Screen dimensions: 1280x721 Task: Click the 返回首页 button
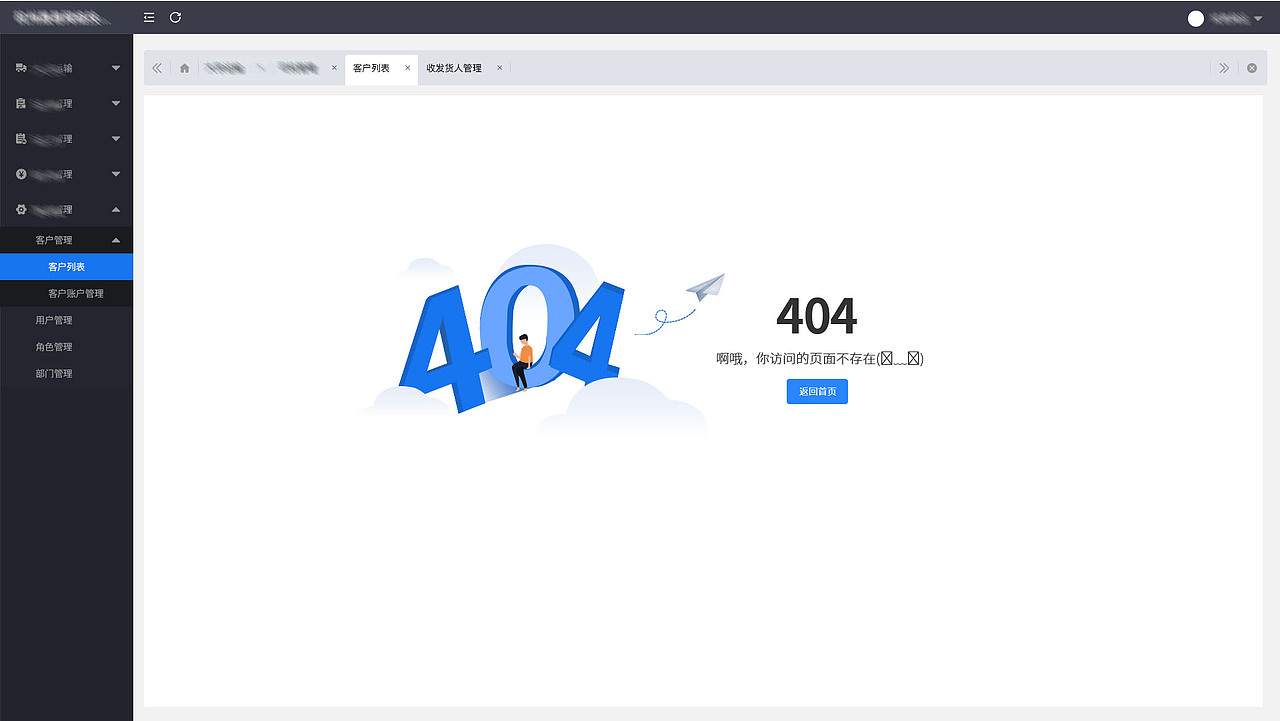tap(817, 391)
